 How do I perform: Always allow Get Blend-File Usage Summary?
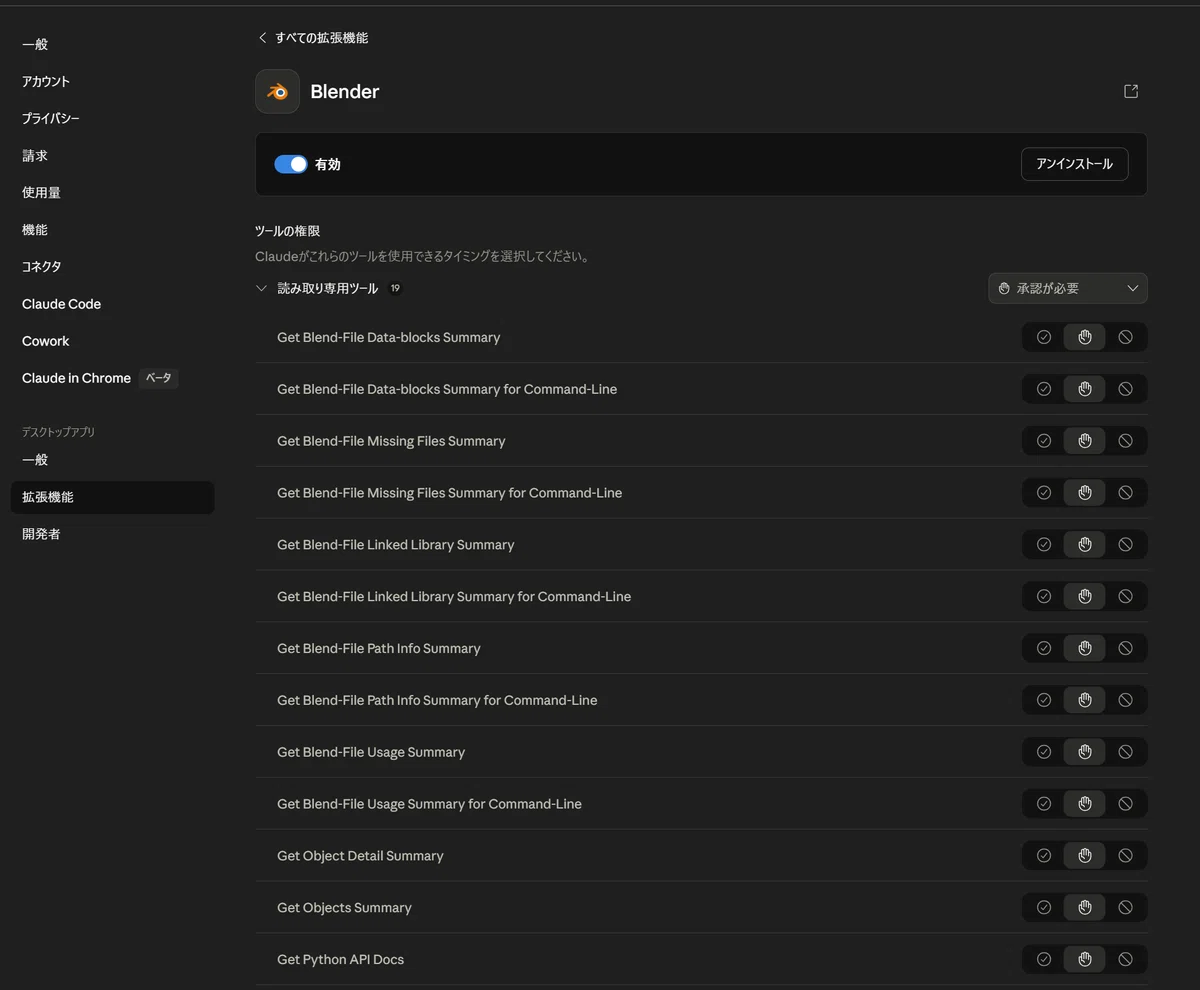coord(1044,752)
